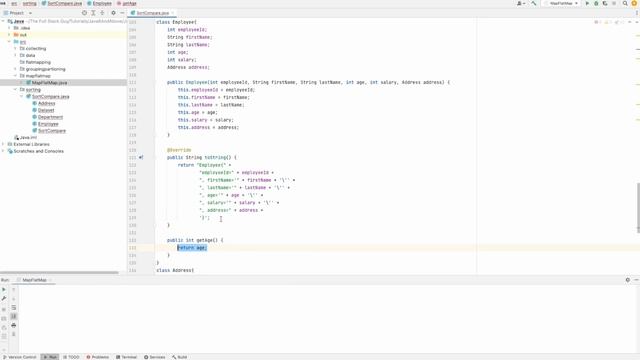Rerun the program from the Run panel
The image size is (640, 360).
pos(4,289)
